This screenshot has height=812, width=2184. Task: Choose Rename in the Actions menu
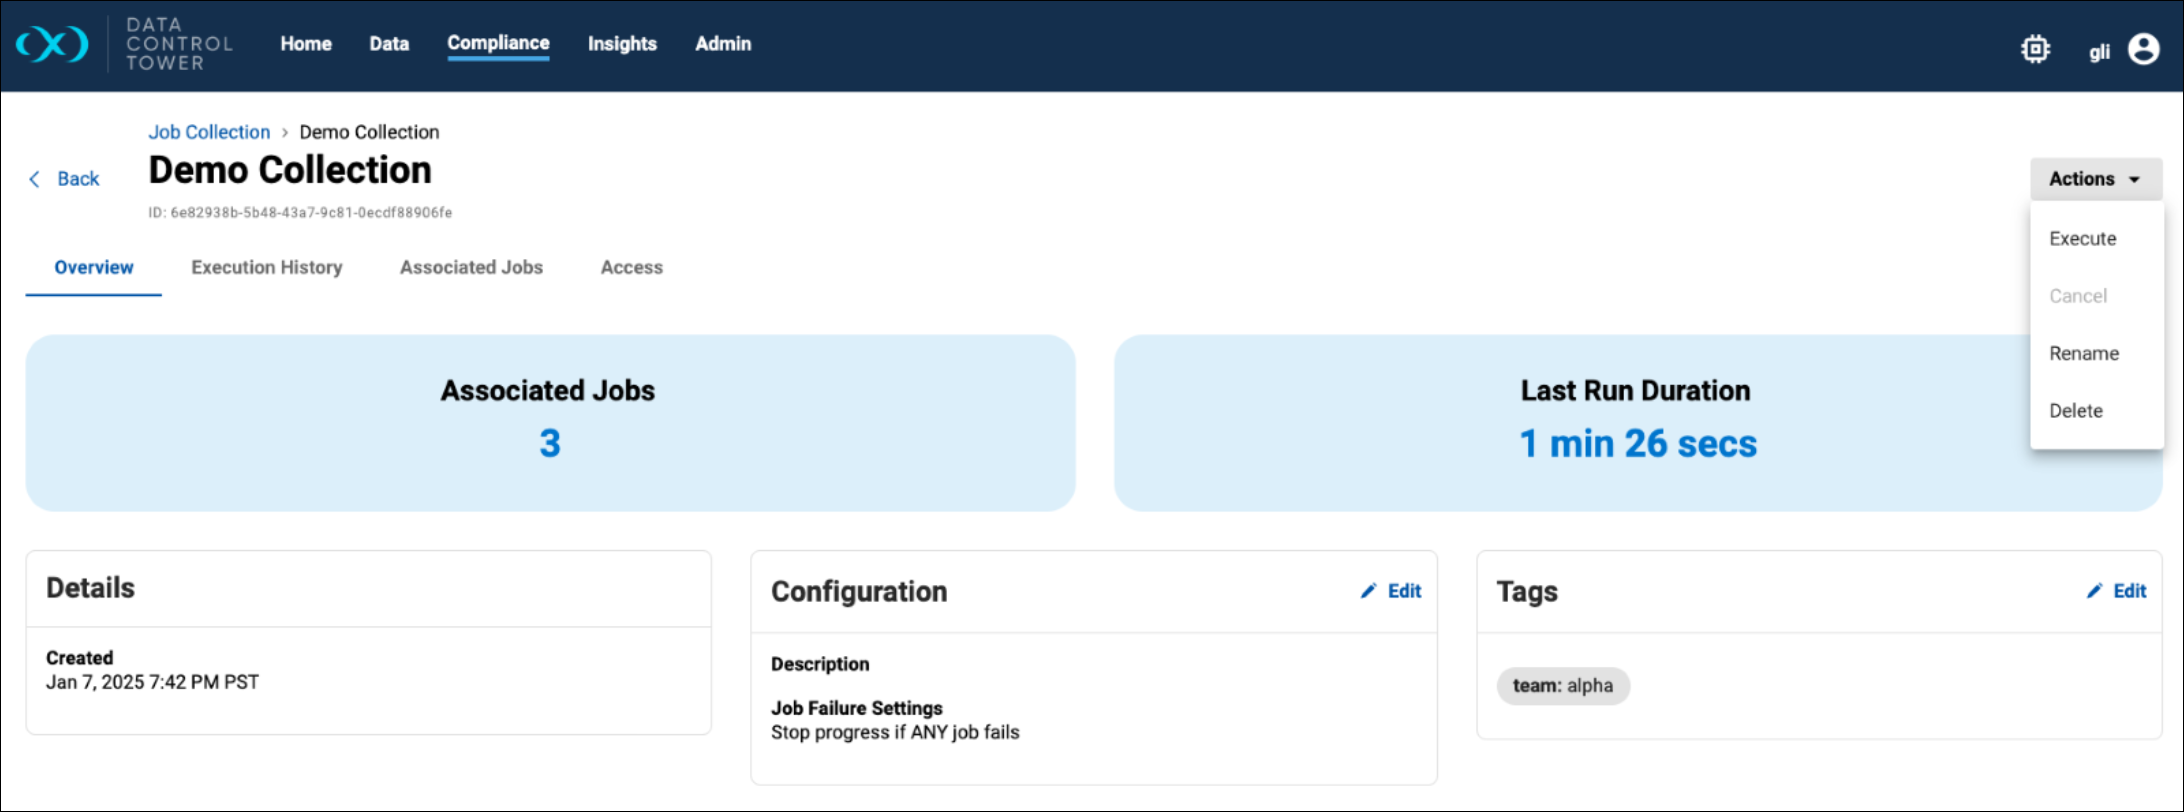2083,354
